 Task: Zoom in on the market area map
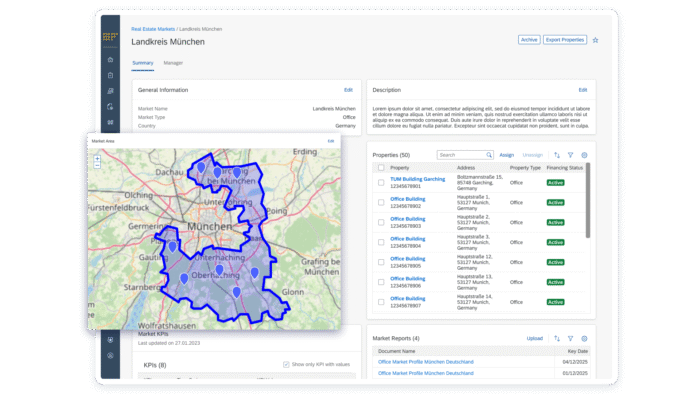[97, 158]
